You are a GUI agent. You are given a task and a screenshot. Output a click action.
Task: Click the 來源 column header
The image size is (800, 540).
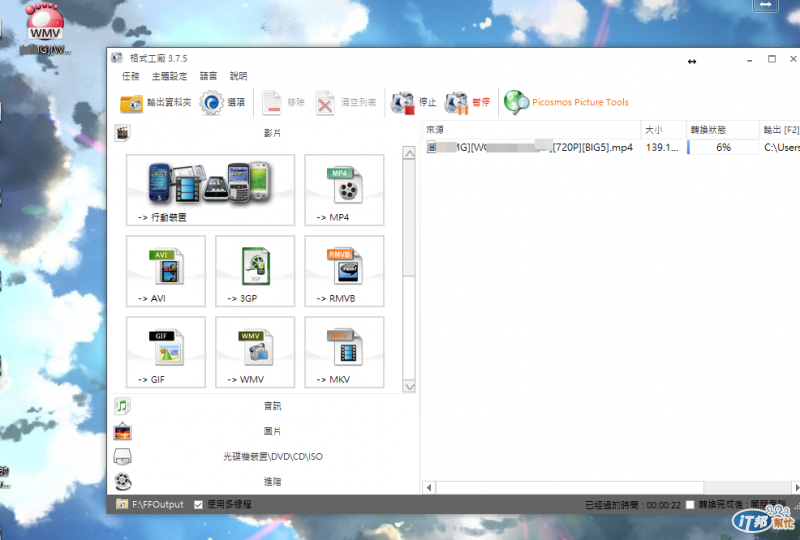point(532,130)
